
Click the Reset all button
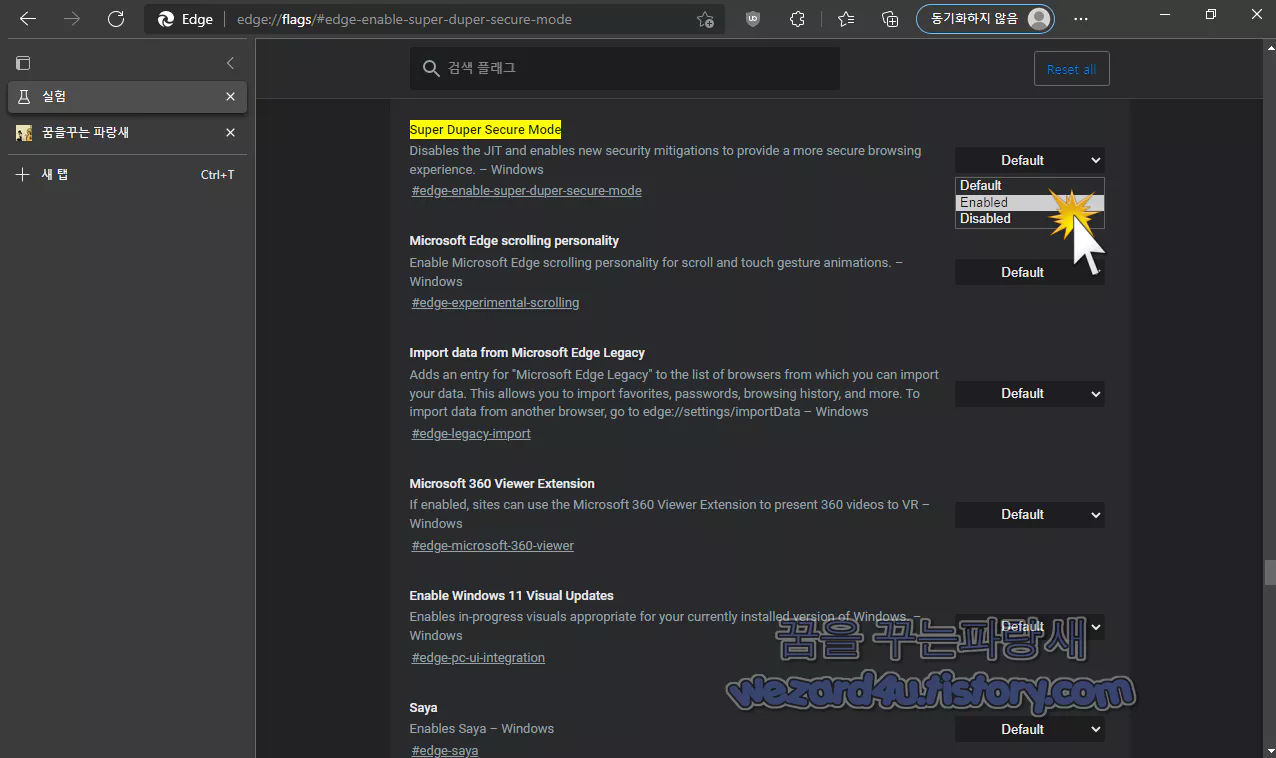(x=1071, y=69)
